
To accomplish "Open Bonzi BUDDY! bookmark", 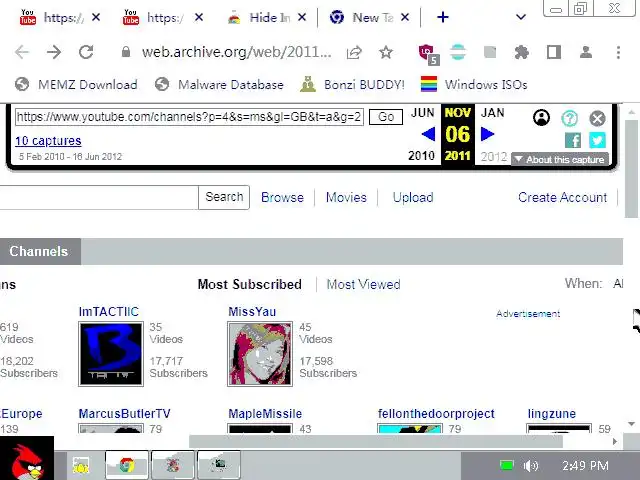I will click(x=352, y=84).
